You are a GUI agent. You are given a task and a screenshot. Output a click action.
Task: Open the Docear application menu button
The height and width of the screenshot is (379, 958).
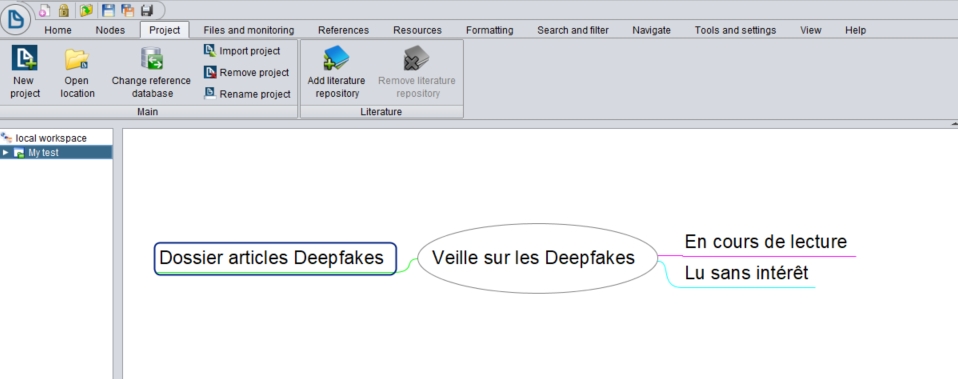[x=15, y=19]
